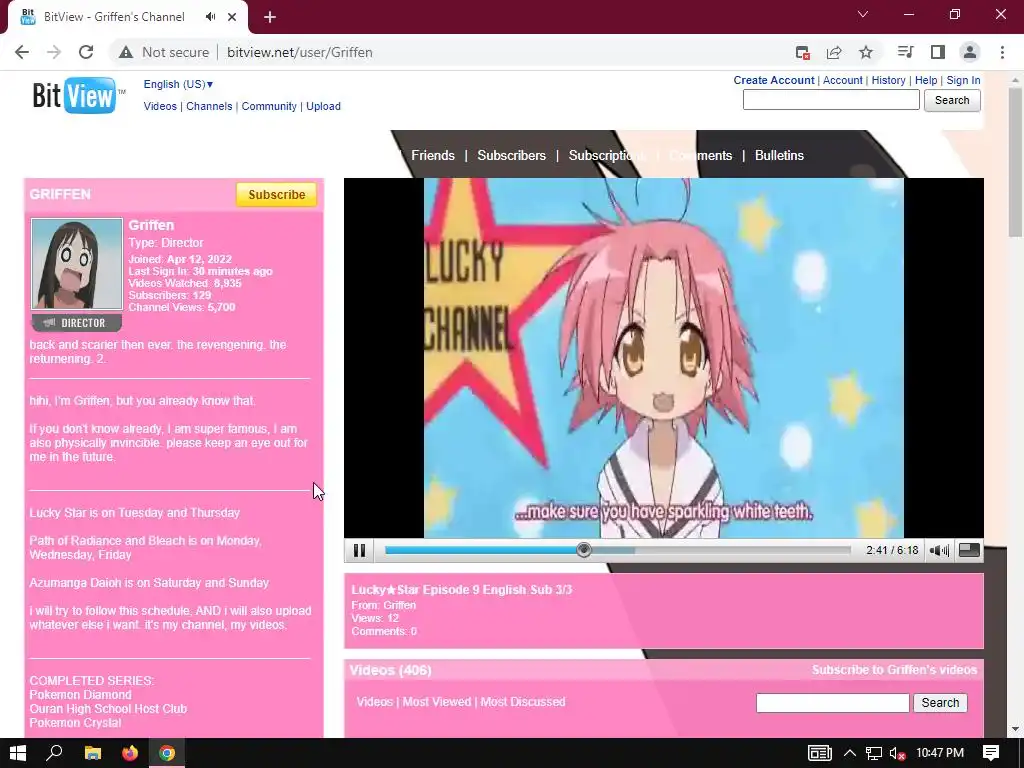Select the Videos sort link in Videos panel
1024x768 pixels.
point(375,702)
